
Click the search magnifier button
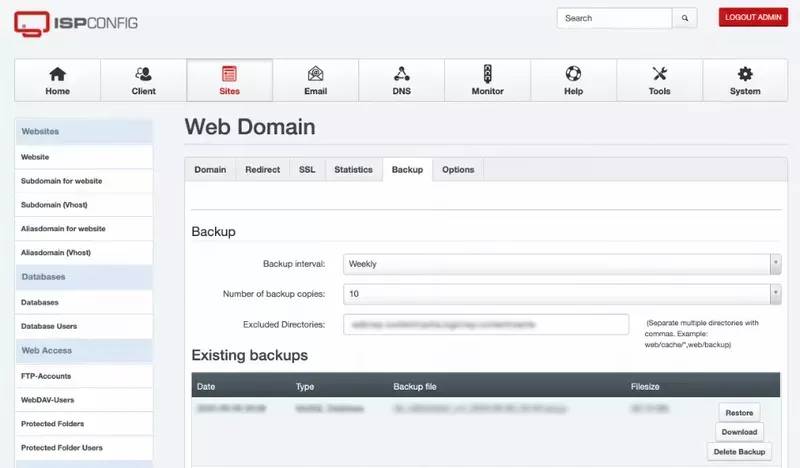(x=685, y=18)
